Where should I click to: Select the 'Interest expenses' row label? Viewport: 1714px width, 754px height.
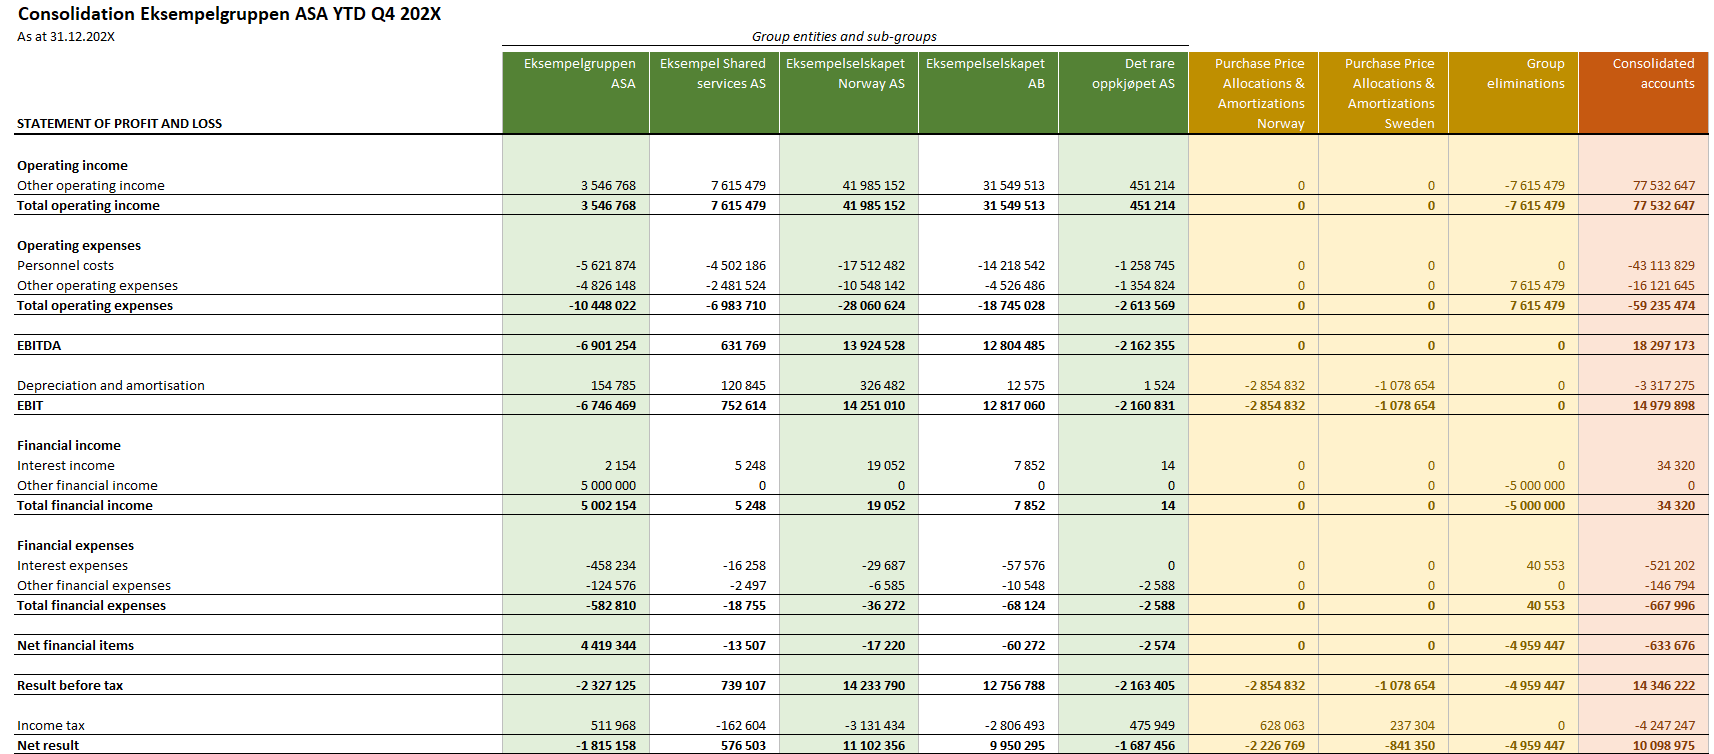(x=72, y=566)
